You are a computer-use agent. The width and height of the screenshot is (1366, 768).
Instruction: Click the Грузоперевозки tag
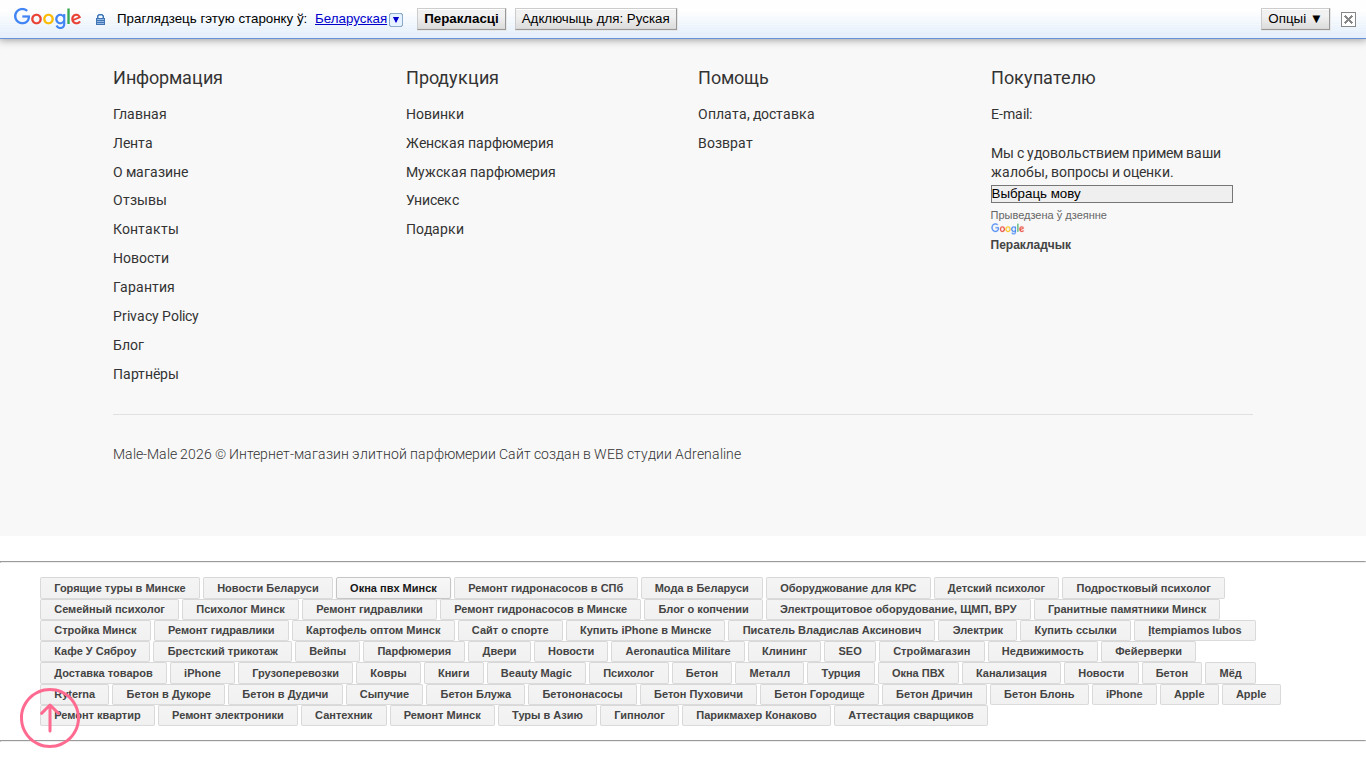(295, 673)
